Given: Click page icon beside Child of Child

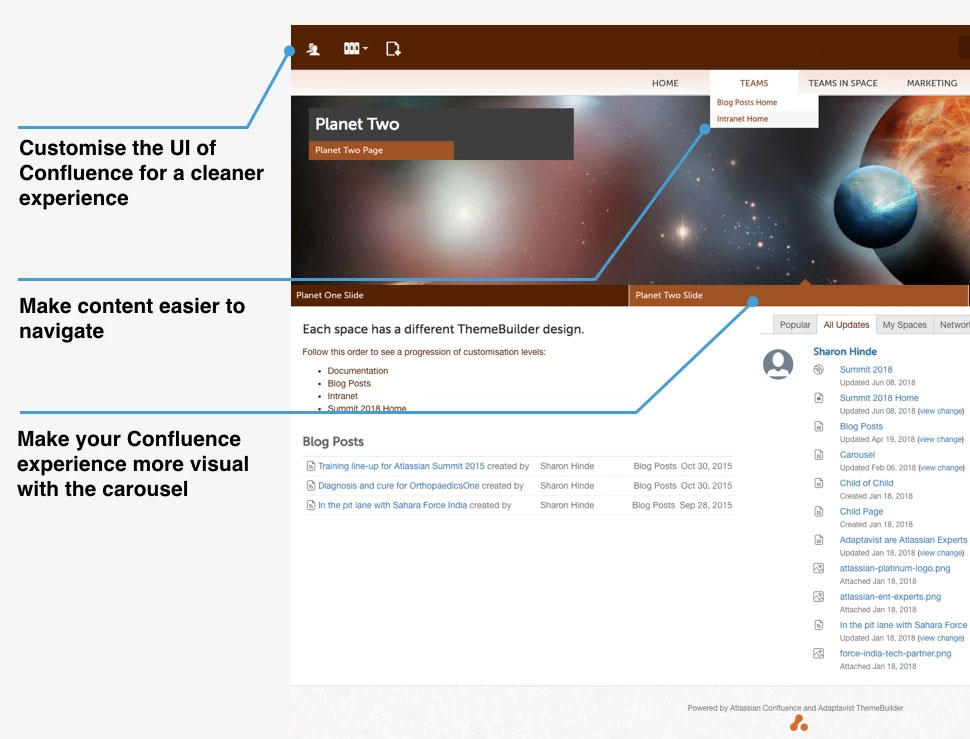Looking at the screenshot, I should coord(818,484).
